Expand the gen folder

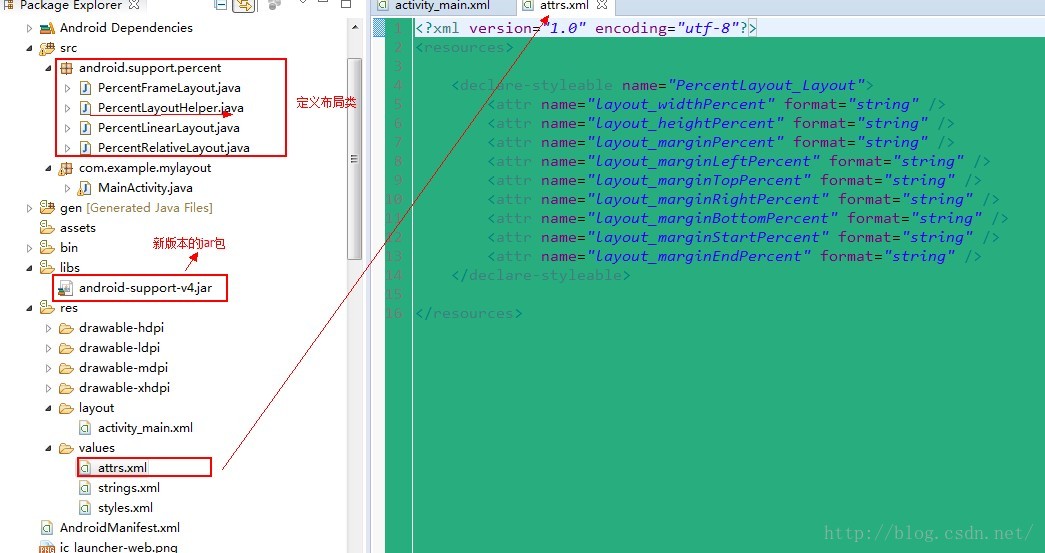pyautogui.click(x=29, y=208)
